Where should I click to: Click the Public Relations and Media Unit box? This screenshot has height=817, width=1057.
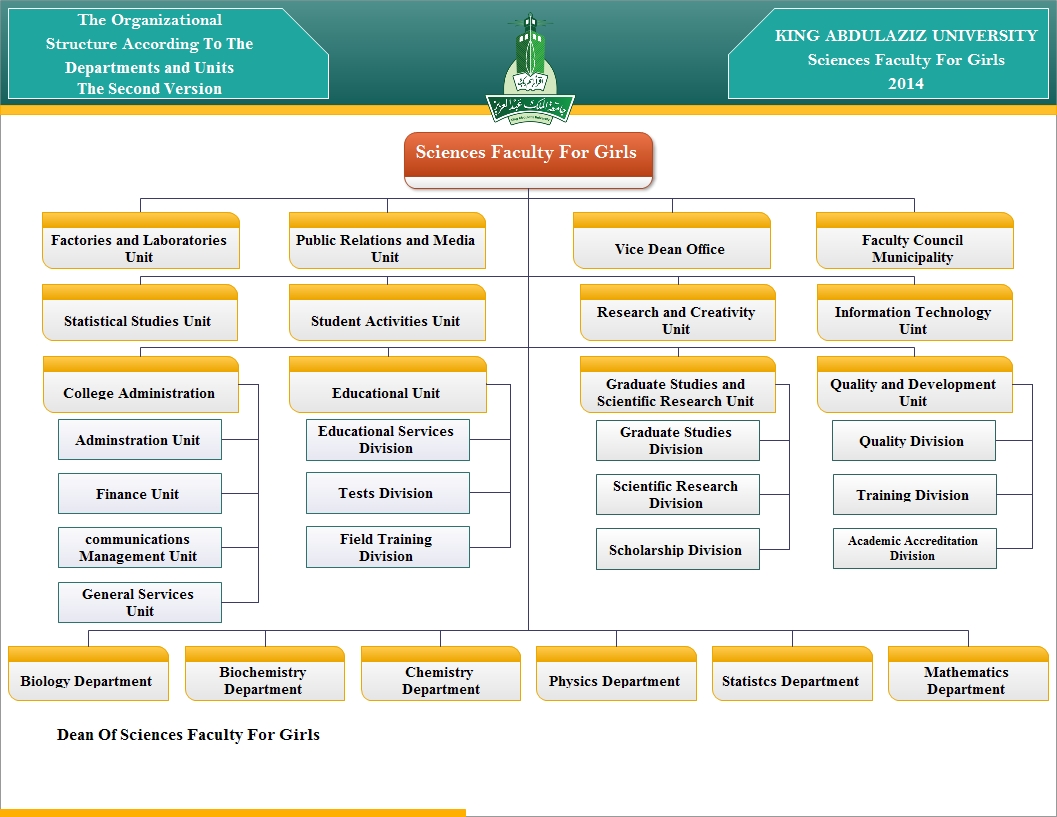[x=387, y=241]
